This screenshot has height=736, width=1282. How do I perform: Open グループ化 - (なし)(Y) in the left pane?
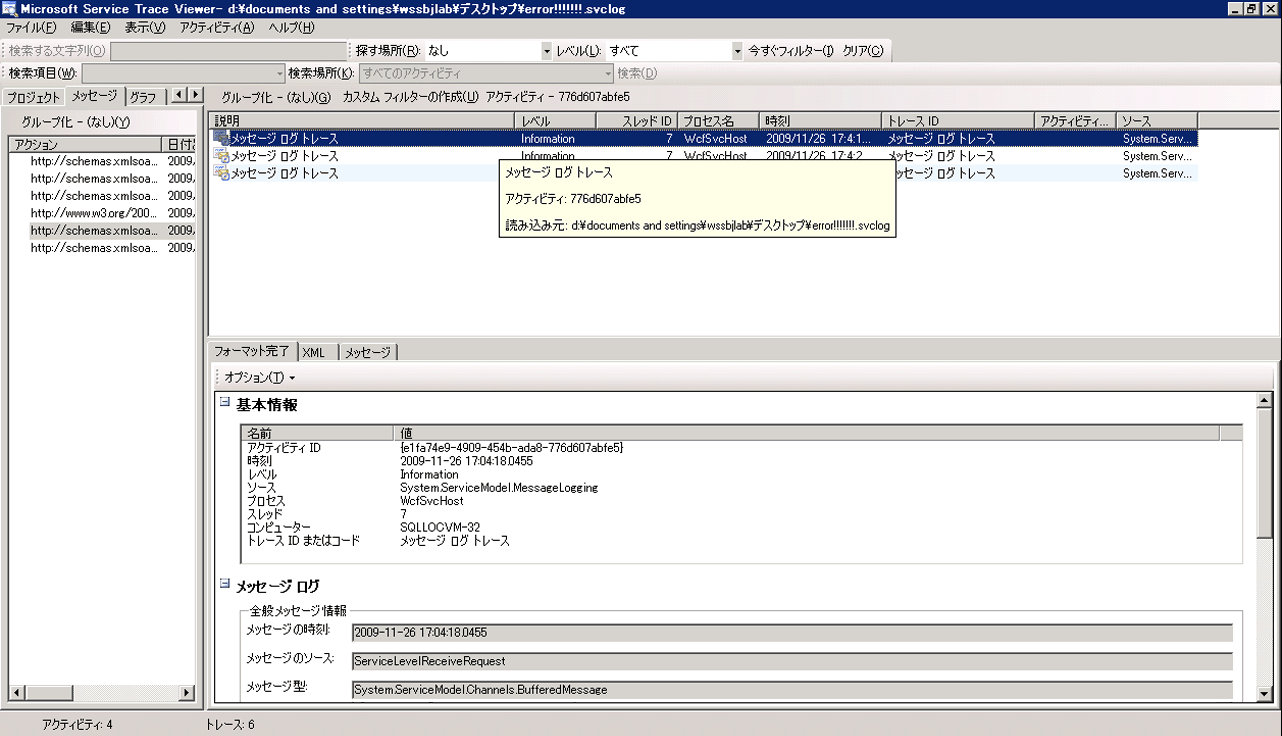76,122
